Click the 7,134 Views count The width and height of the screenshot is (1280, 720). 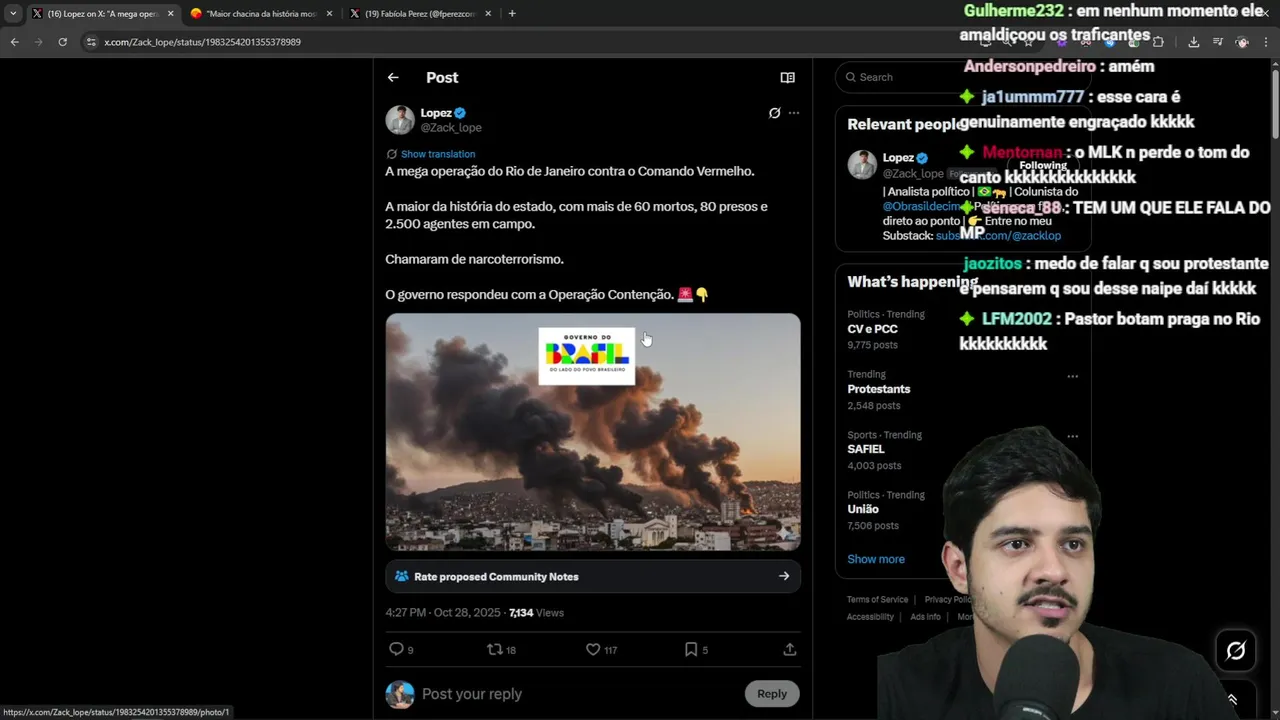(536, 613)
